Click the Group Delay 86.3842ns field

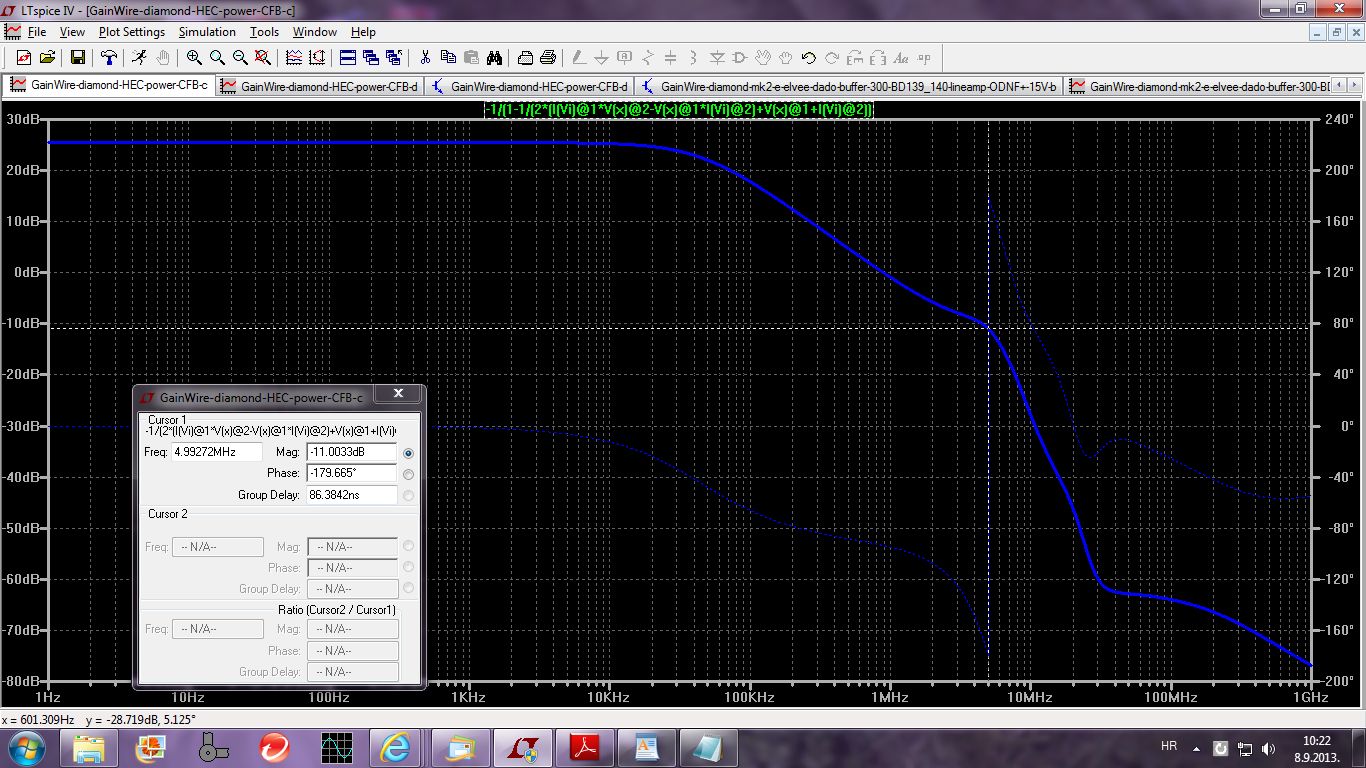point(352,494)
